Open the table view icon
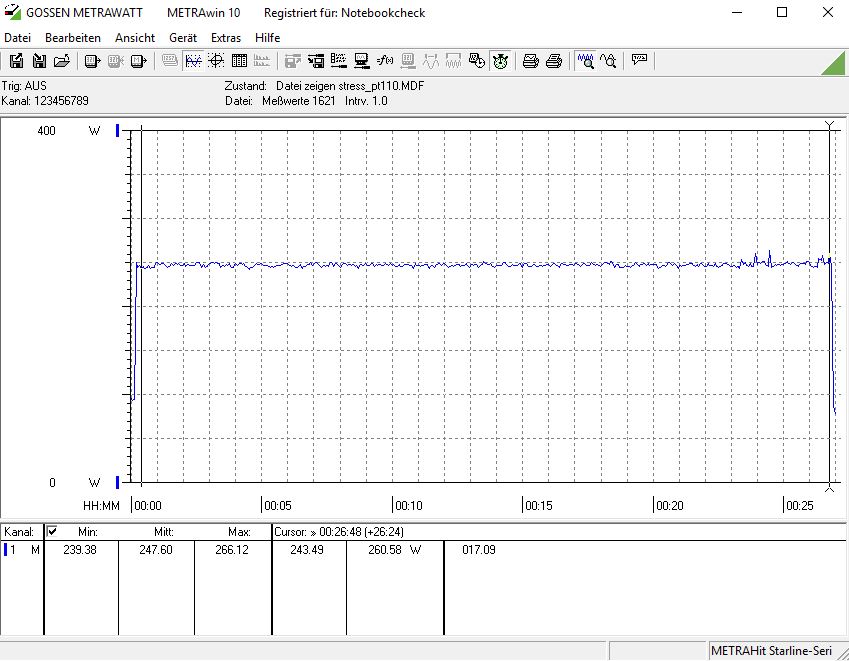 pos(239,61)
